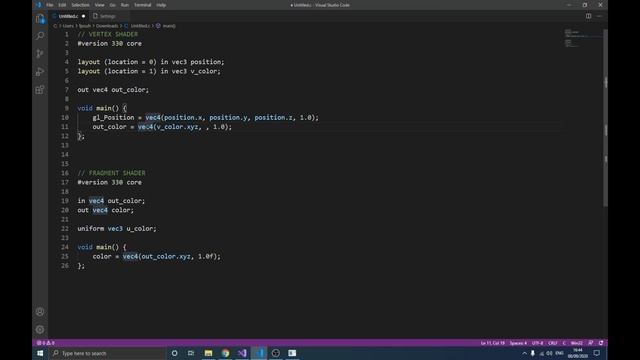
Task: Open the Accounts menu icon
Action: (40, 312)
